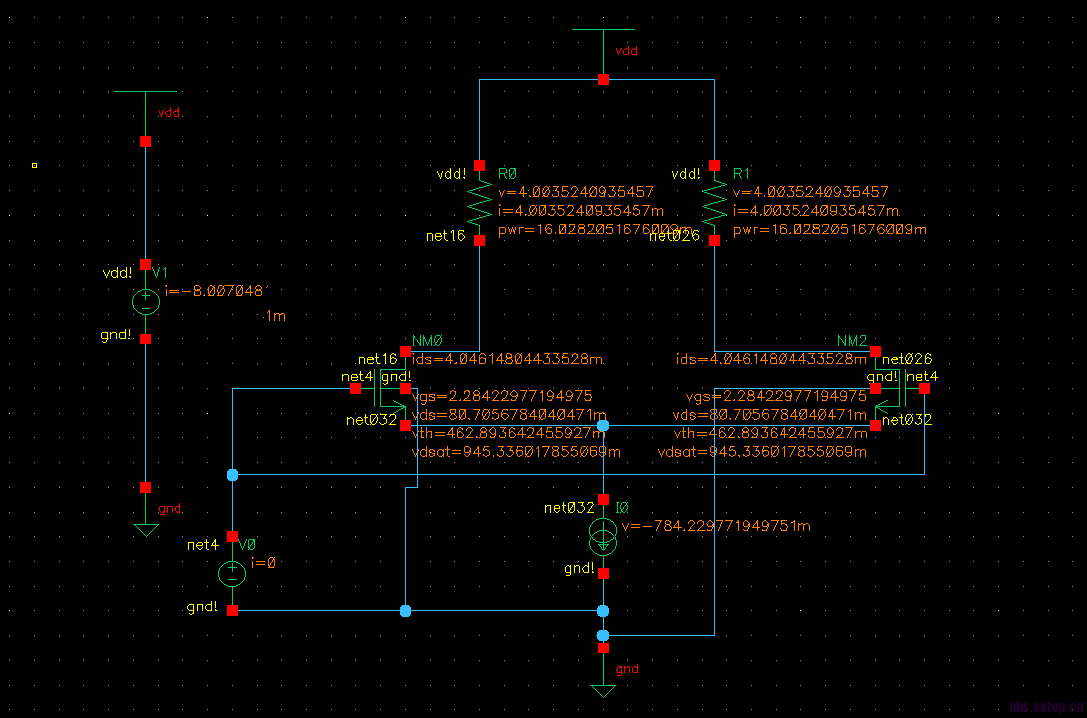The image size is (1087, 718).
Task: Click R0's pwr=16.0282051676009m annotation
Action: (x=595, y=229)
